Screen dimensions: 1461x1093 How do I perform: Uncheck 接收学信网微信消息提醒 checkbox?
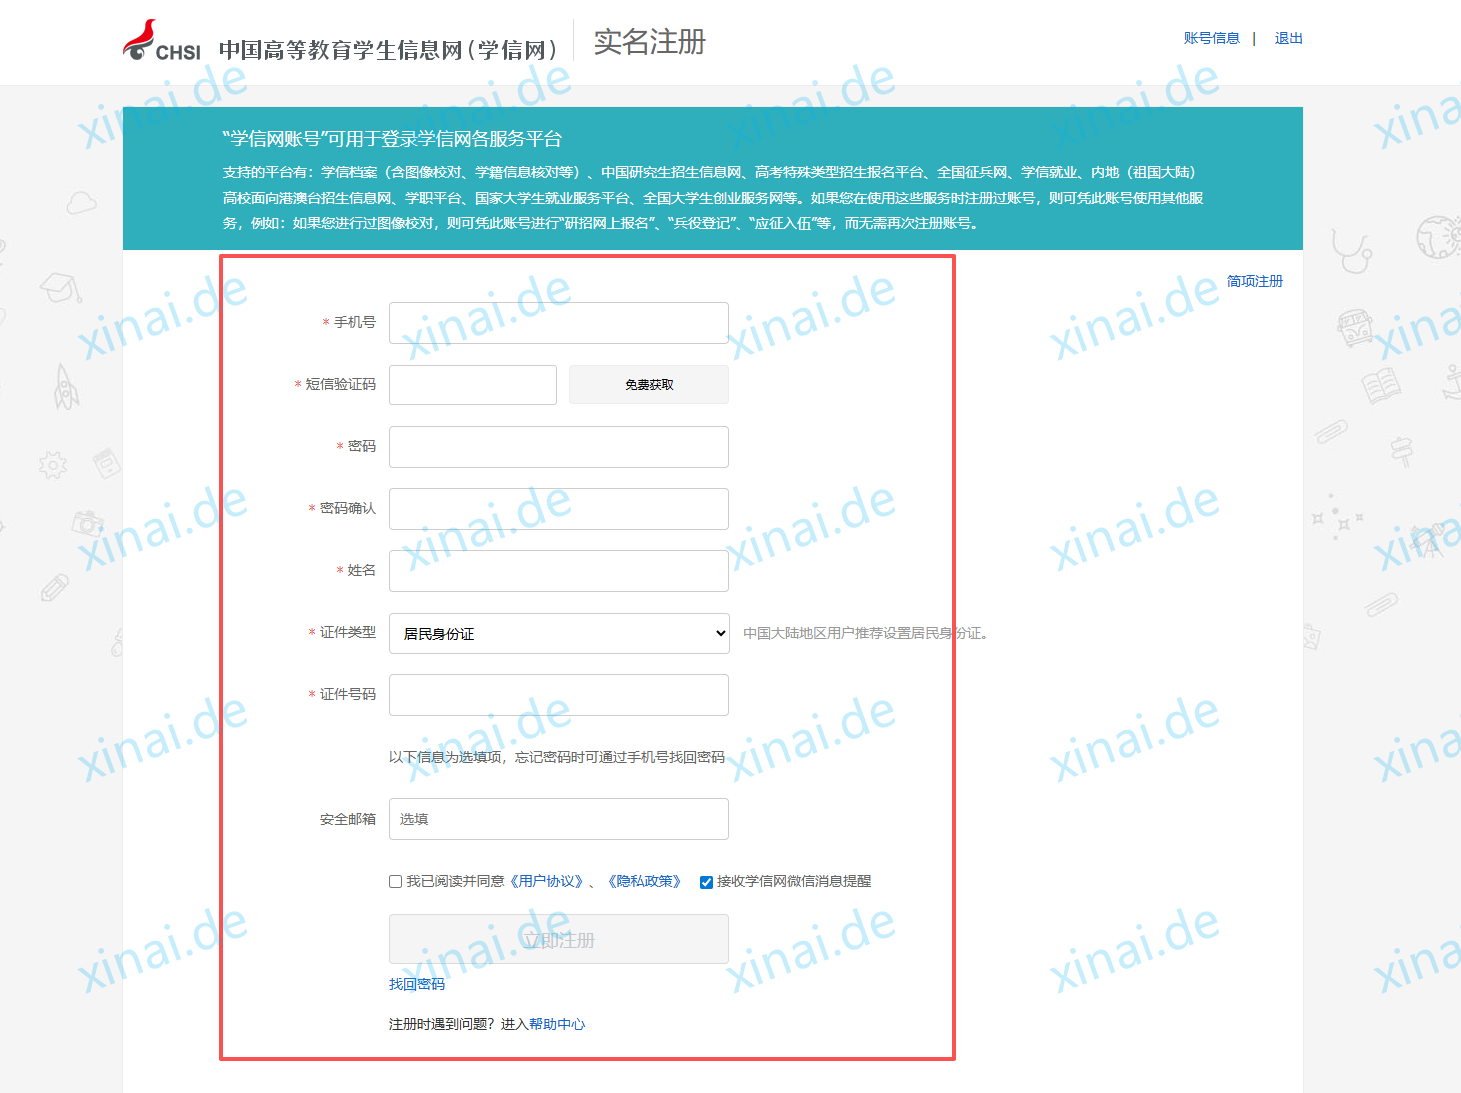point(706,882)
